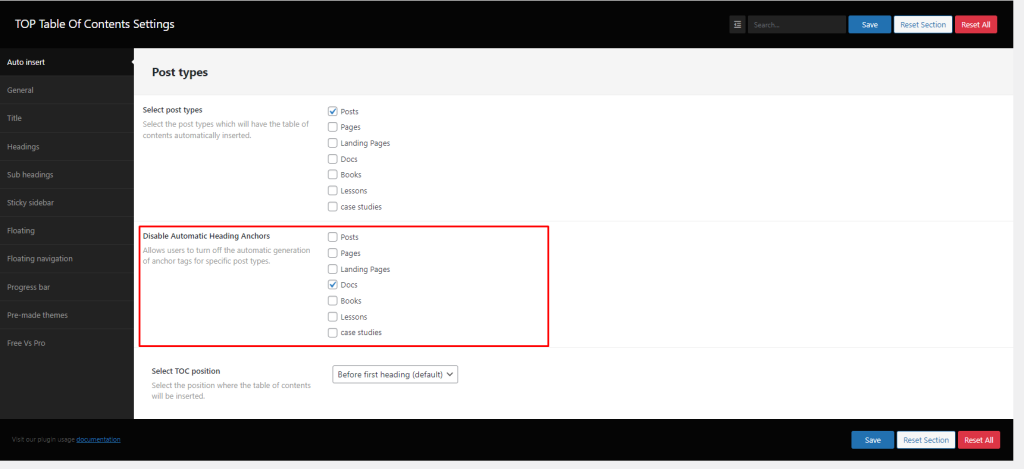Image resolution: width=1024 pixels, height=469 pixels.
Task: Click the Select post types label
Action: [x=172, y=110]
